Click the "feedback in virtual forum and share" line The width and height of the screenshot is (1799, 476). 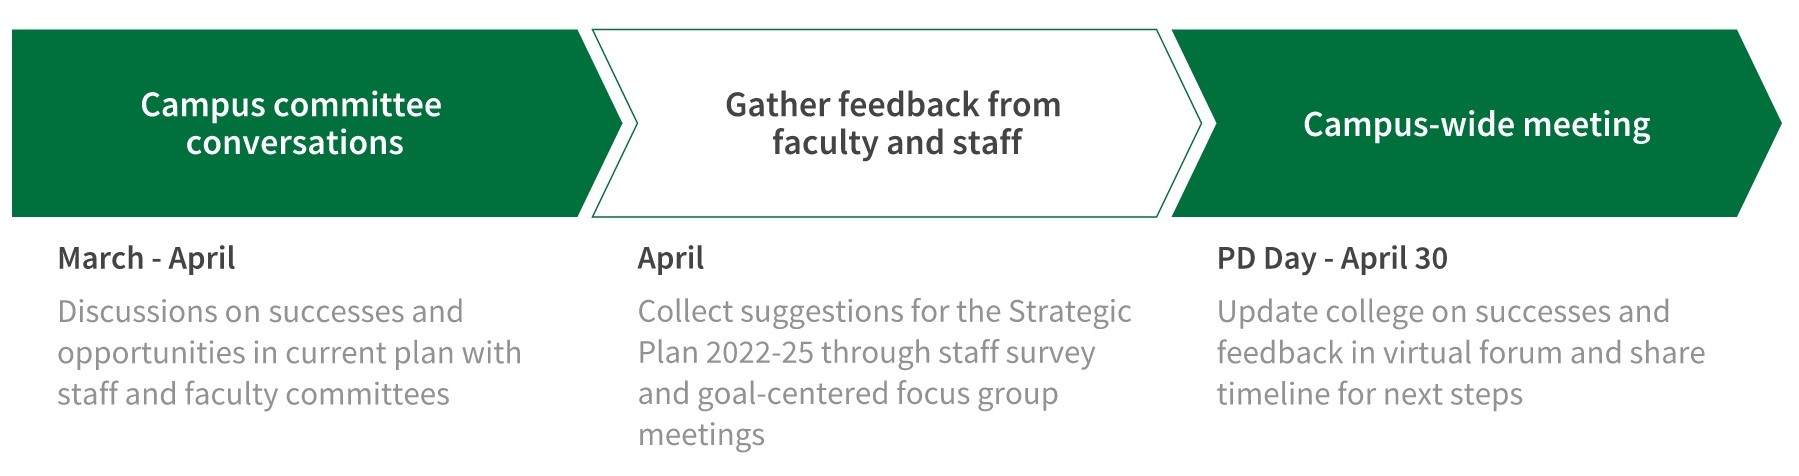1460,353
